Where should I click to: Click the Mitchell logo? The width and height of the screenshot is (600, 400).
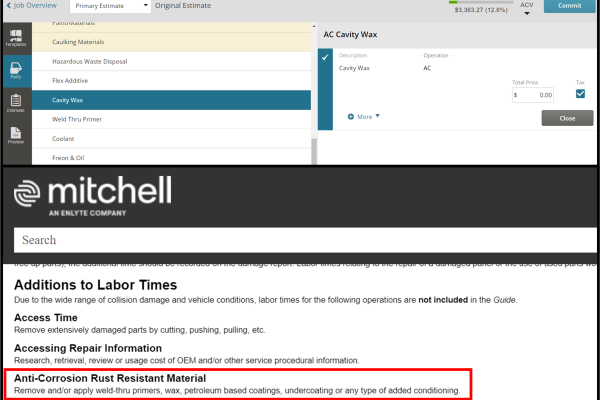tap(92, 196)
